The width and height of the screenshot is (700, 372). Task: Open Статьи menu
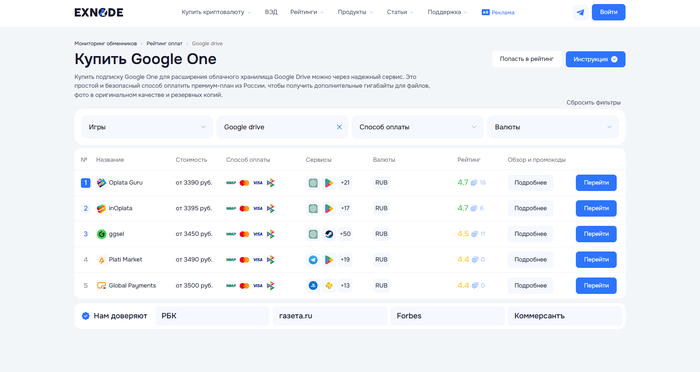(x=400, y=13)
